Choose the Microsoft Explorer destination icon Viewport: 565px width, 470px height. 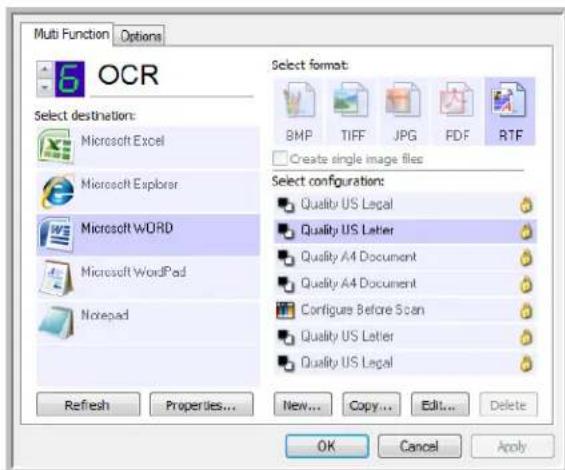click(58, 192)
